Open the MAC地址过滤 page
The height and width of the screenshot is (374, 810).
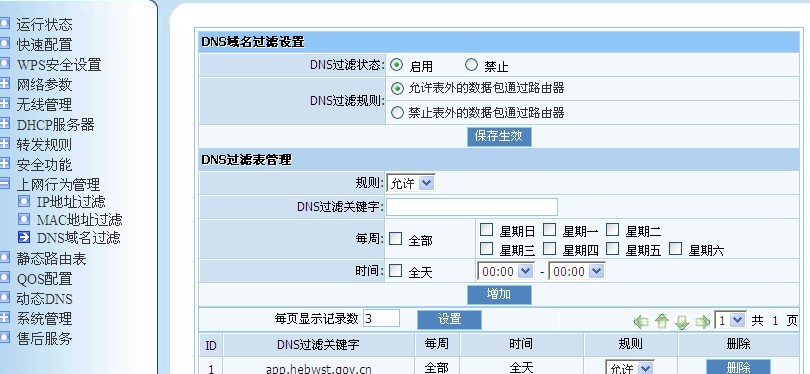pyautogui.click(x=79, y=220)
